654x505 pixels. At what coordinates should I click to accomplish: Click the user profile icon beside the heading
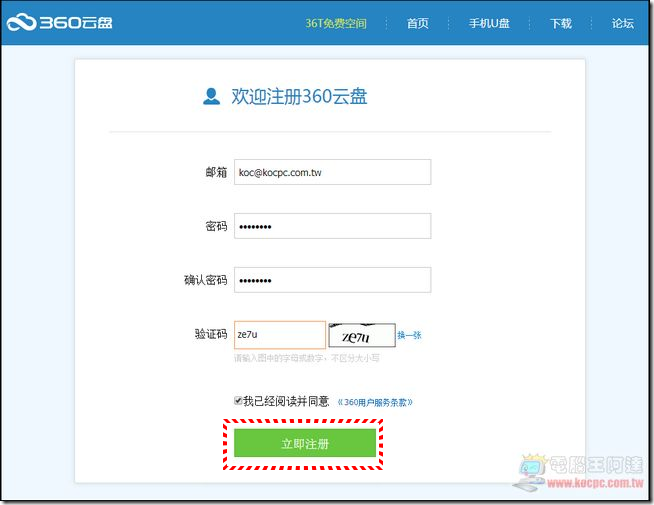pos(211,97)
